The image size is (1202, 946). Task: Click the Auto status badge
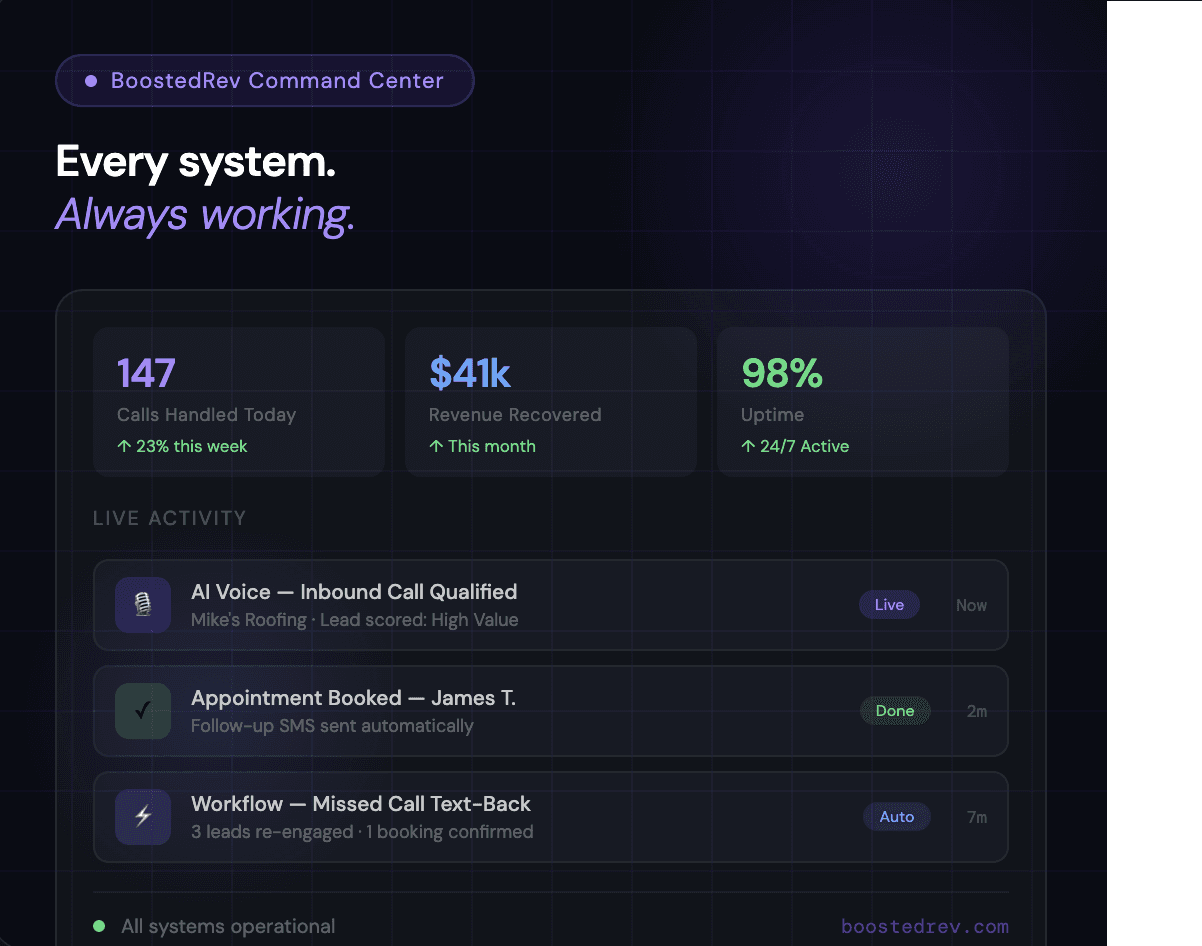point(897,817)
